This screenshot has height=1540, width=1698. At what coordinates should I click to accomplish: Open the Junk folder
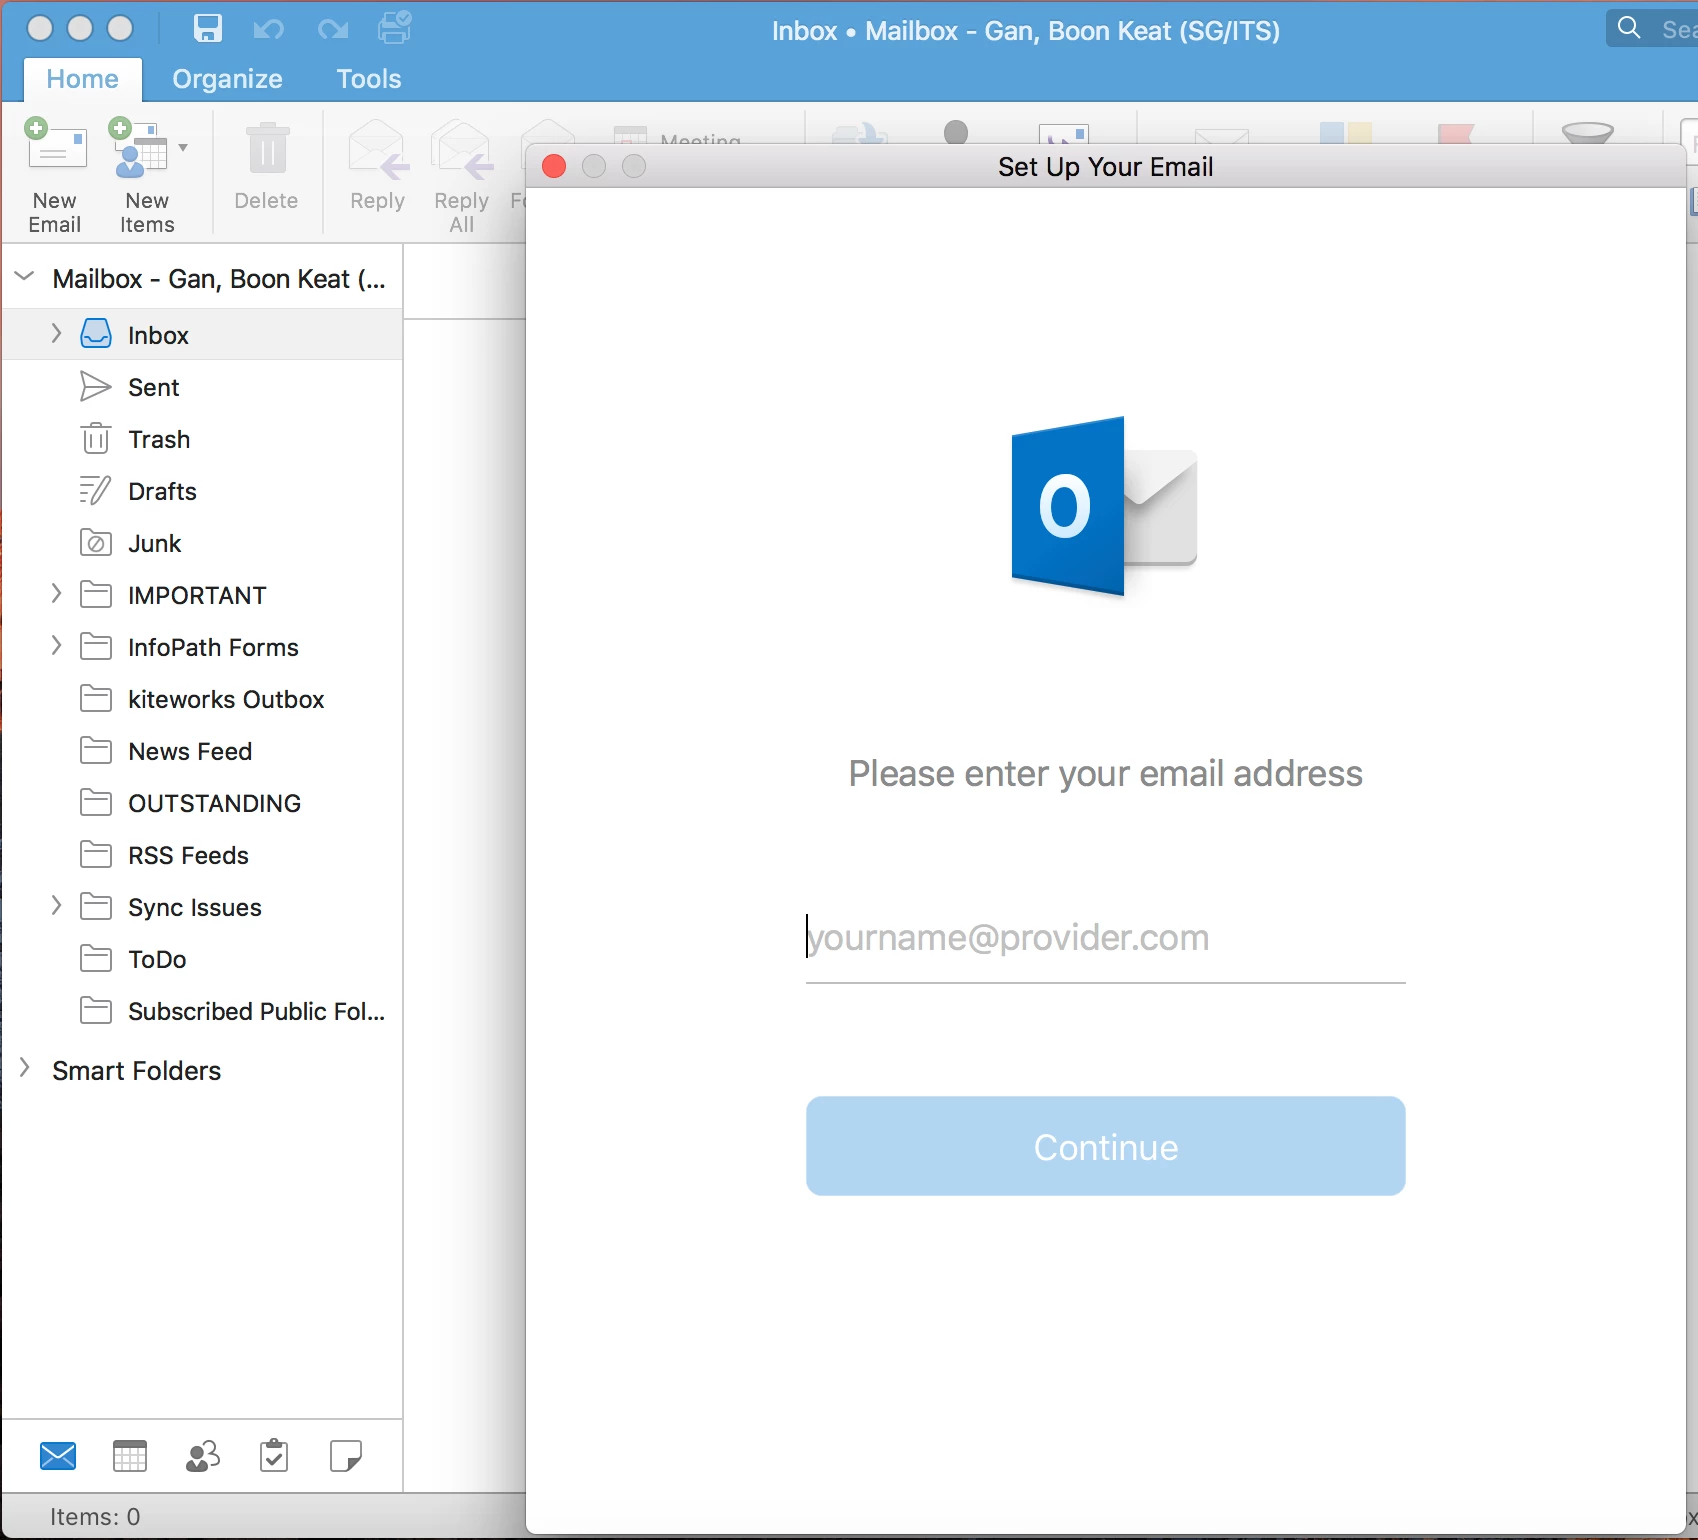pos(202,543)
